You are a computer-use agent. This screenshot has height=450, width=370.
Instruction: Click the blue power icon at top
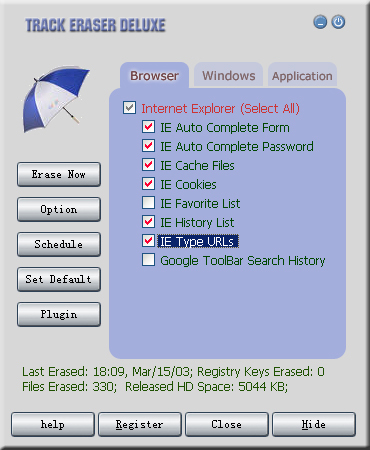point(338,22)
